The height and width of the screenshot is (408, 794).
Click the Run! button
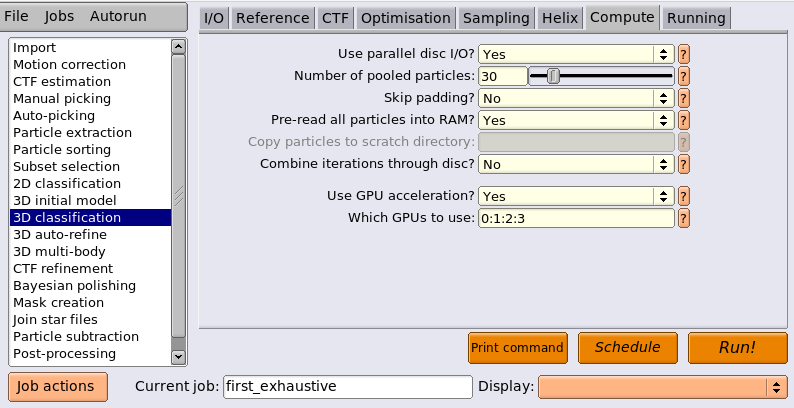click(737, 348)
